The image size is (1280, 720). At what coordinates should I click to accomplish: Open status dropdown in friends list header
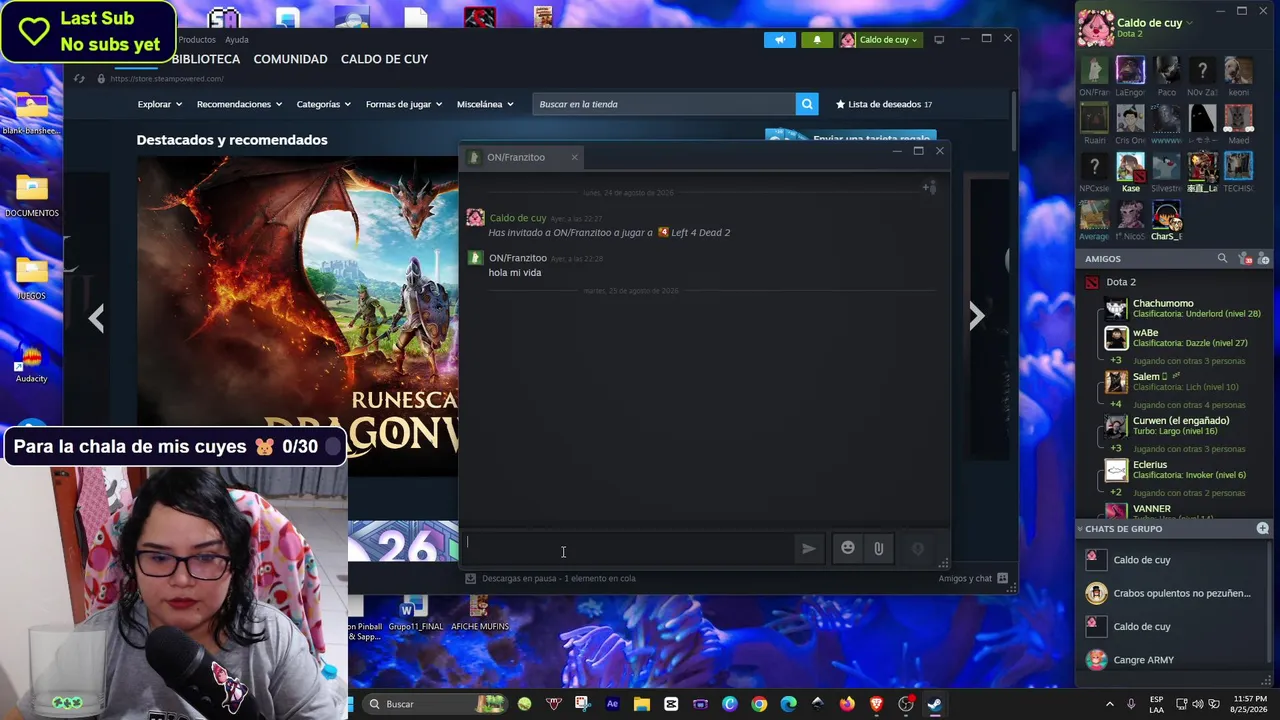[1188, 23]
